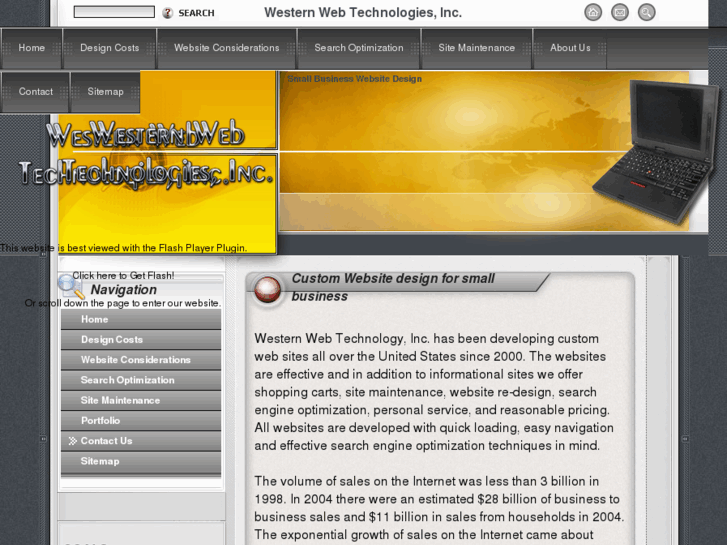Click 'Small Business Website Design' banner text
727x545 pixels.
click(x=354, y=79)
